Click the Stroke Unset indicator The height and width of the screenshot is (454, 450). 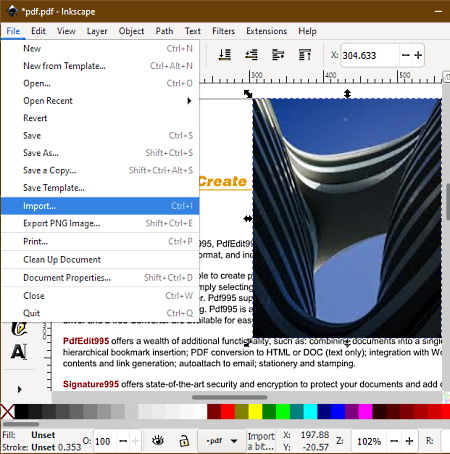tap(43, 447)
